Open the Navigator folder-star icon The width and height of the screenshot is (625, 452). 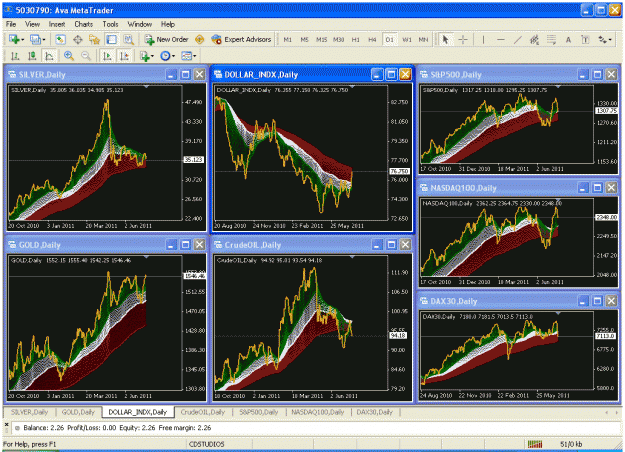(x=94, y=39)
